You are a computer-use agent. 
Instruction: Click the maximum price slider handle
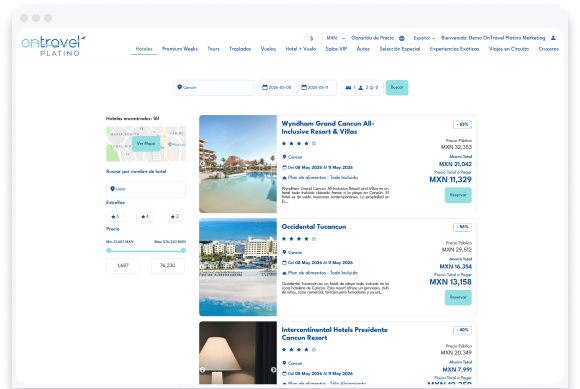click(x=183, y=250)
